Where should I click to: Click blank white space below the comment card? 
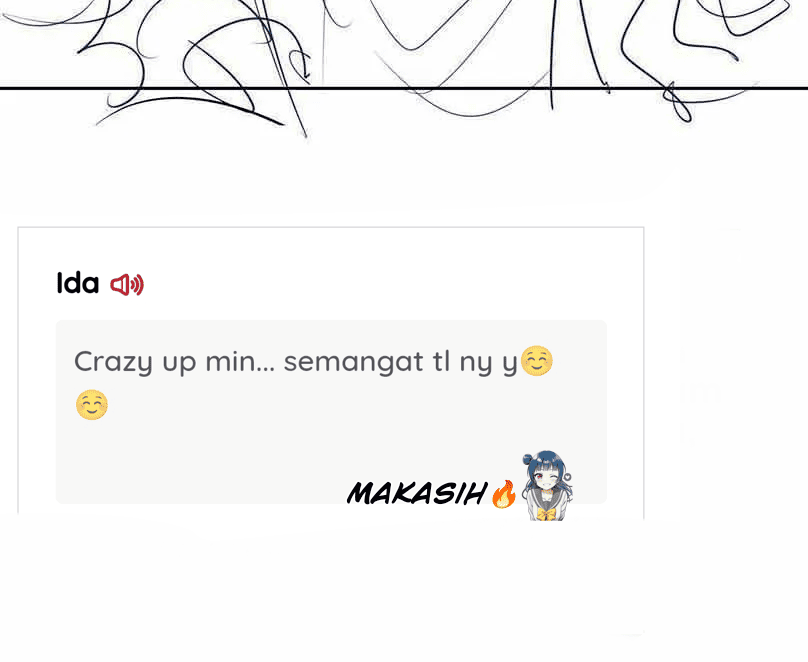pos(330,587)
